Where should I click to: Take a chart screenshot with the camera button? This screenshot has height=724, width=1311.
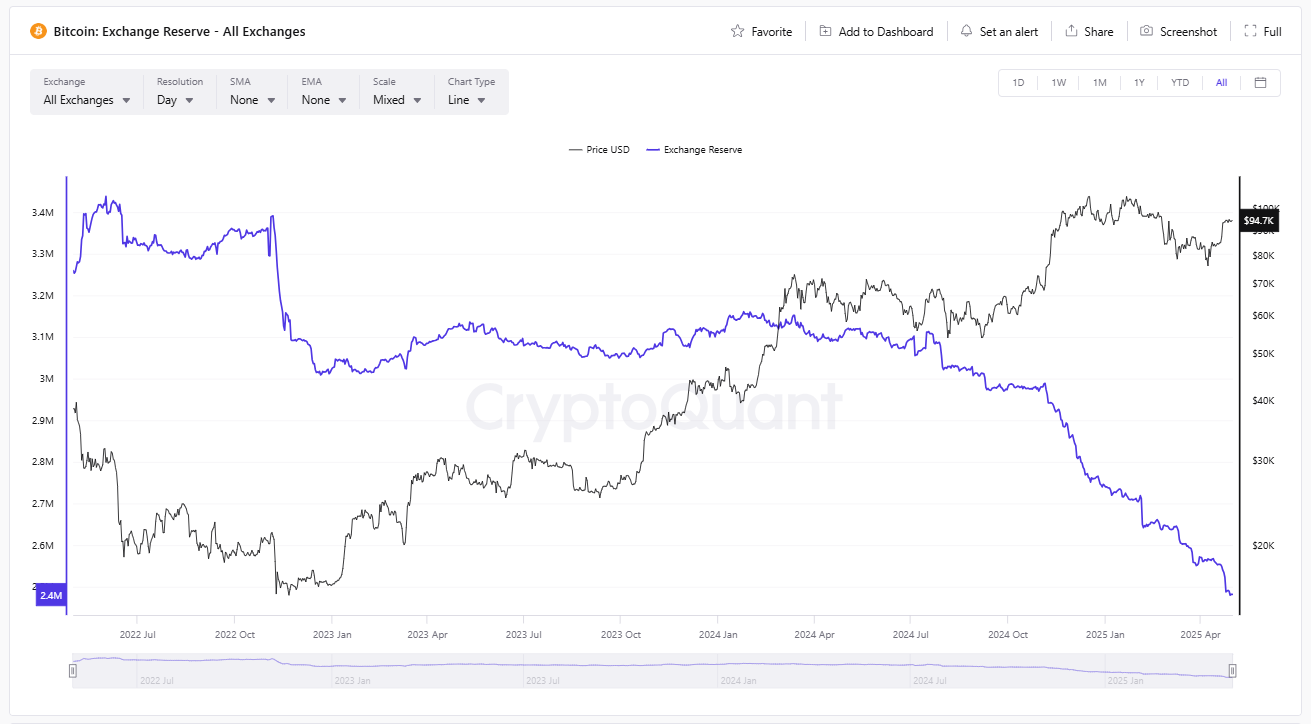coord(1179,31)
